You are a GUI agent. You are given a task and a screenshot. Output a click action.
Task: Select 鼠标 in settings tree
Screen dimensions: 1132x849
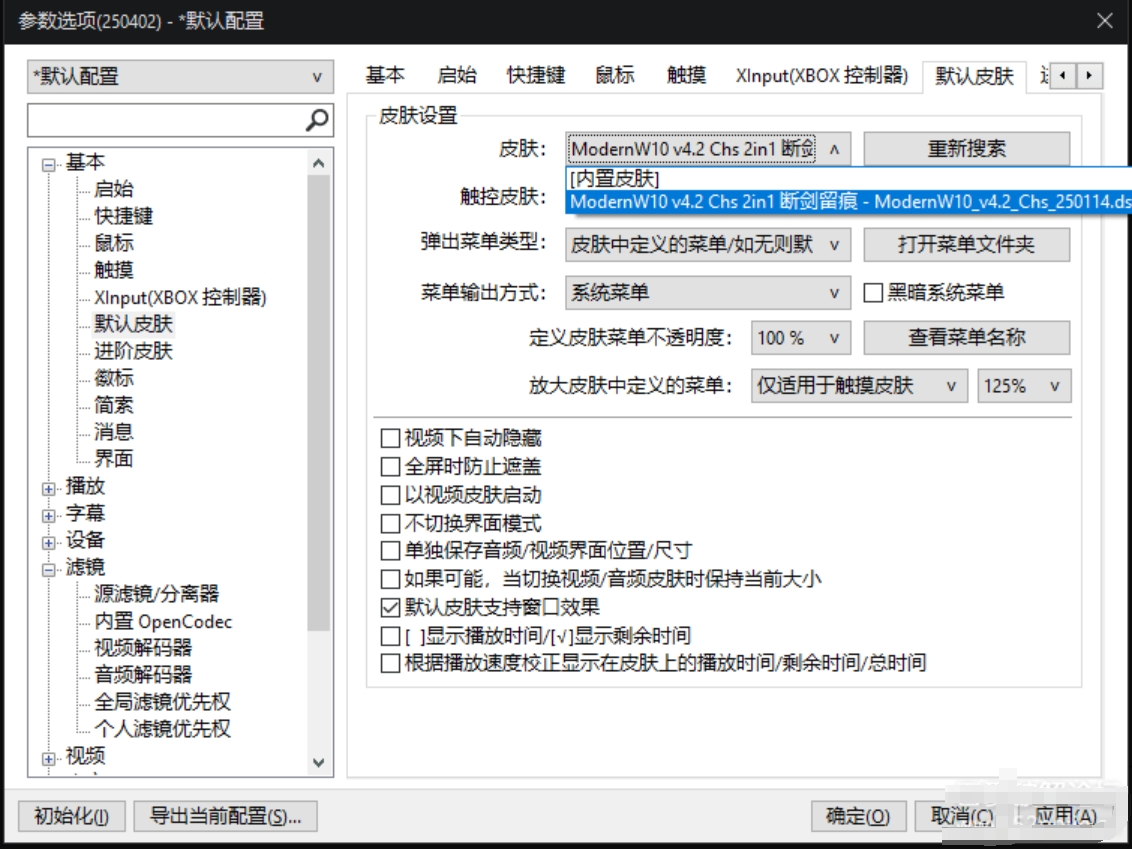(113, 243)
